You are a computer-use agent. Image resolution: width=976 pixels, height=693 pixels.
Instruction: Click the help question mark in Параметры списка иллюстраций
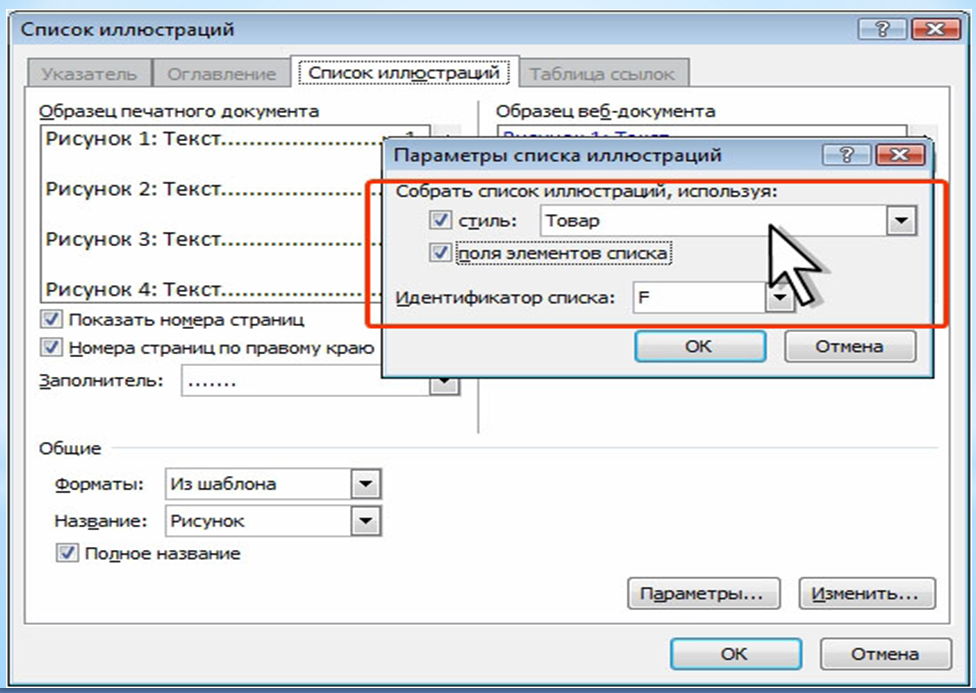(846, 155)
